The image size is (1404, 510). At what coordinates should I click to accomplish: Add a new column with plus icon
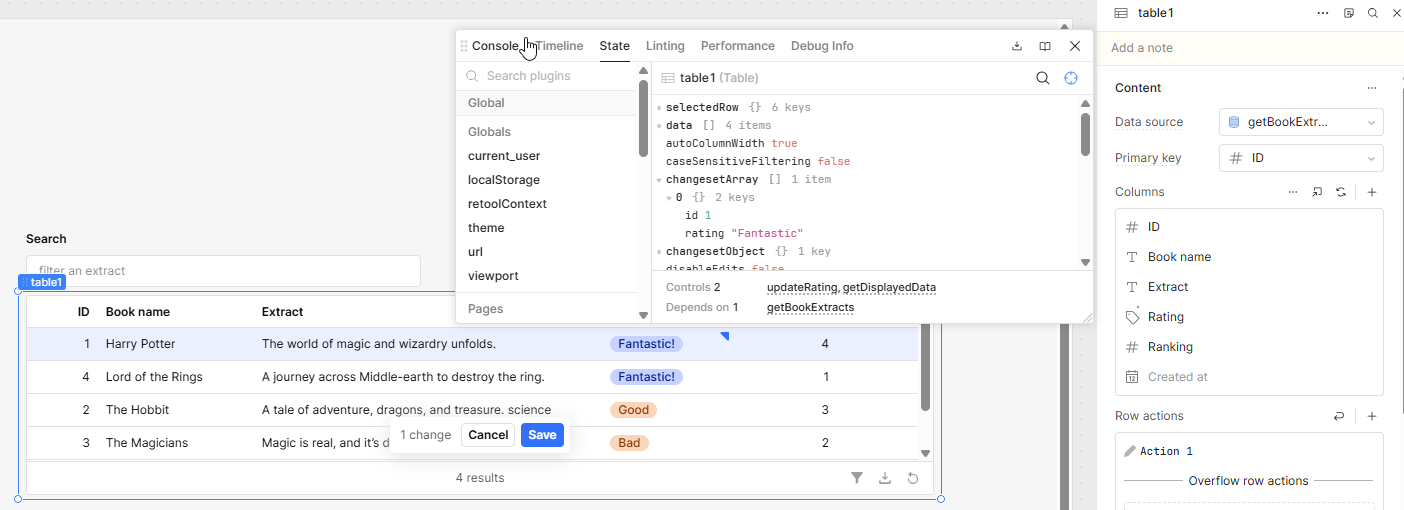pyautogui.click(x=1372, y=192)
